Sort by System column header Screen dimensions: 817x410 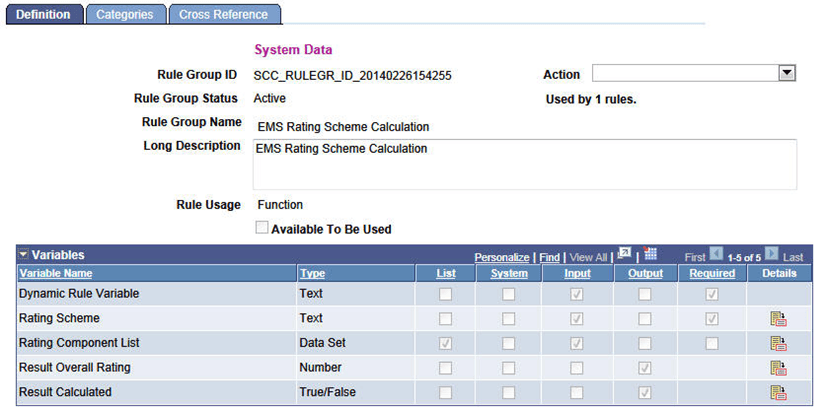509,274
